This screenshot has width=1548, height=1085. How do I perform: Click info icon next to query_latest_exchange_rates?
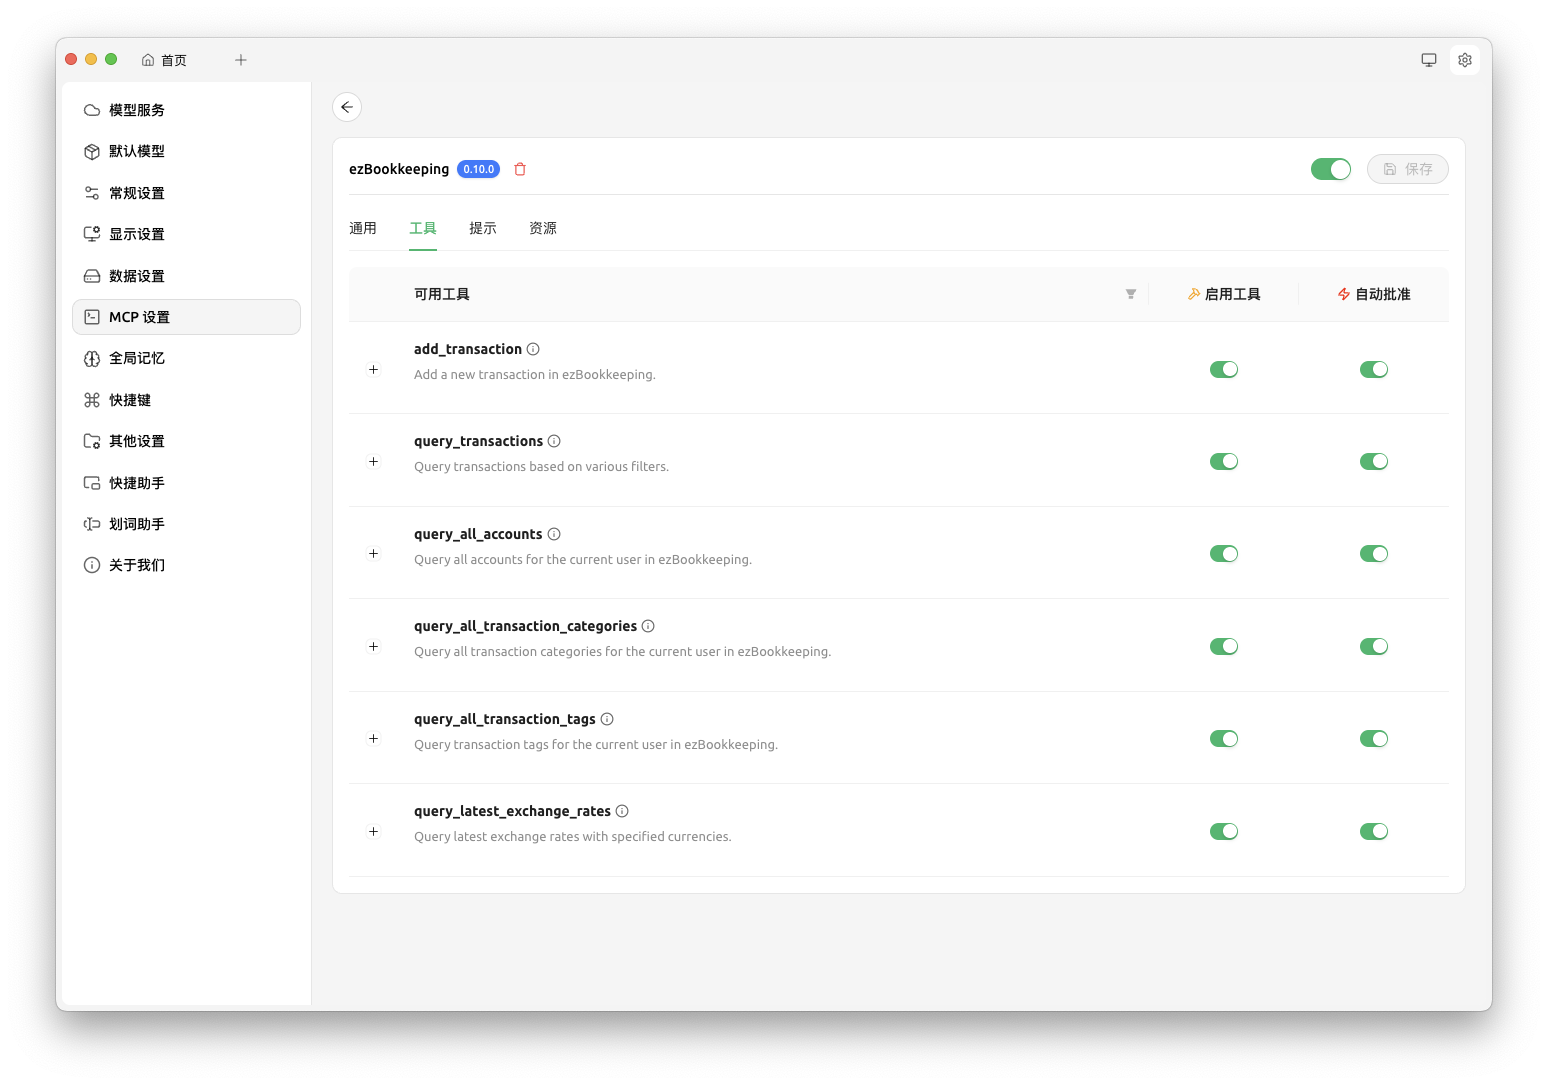click(x=622, y=811)
